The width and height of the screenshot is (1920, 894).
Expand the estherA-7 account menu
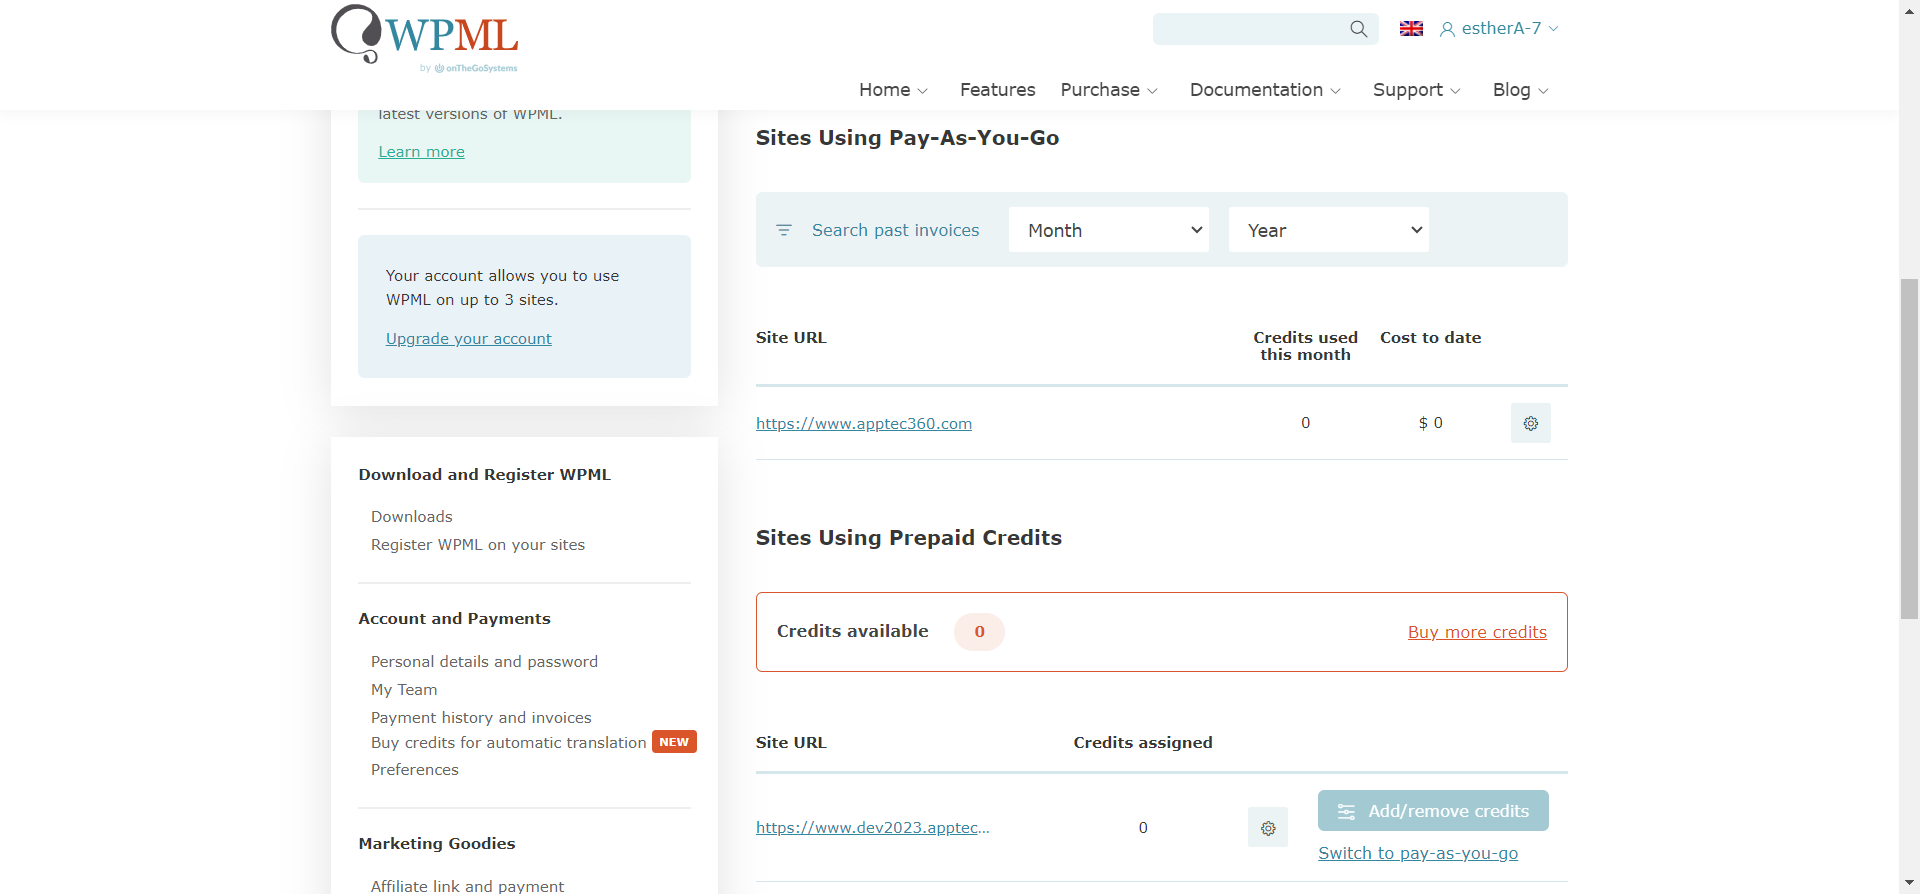tap(1500, 29)
